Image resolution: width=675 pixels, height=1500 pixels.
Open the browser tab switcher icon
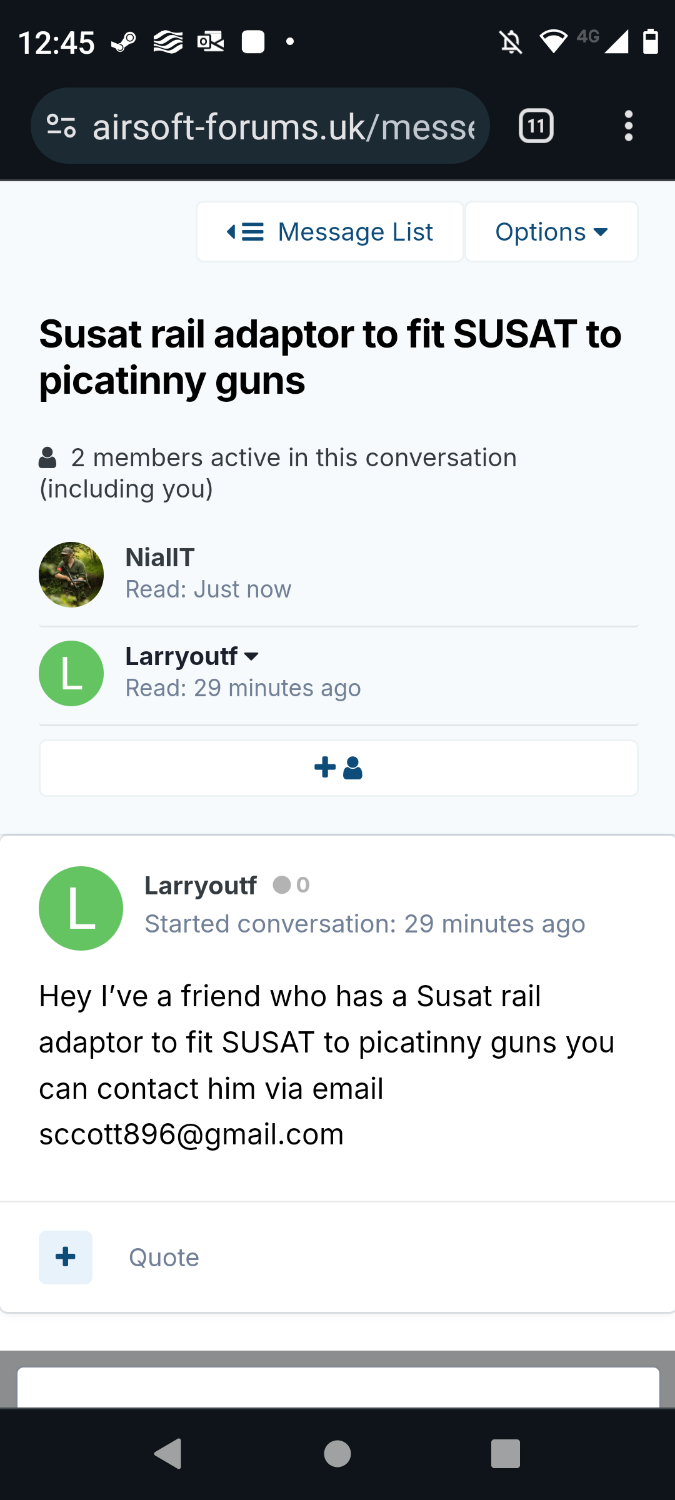(536, 126)
